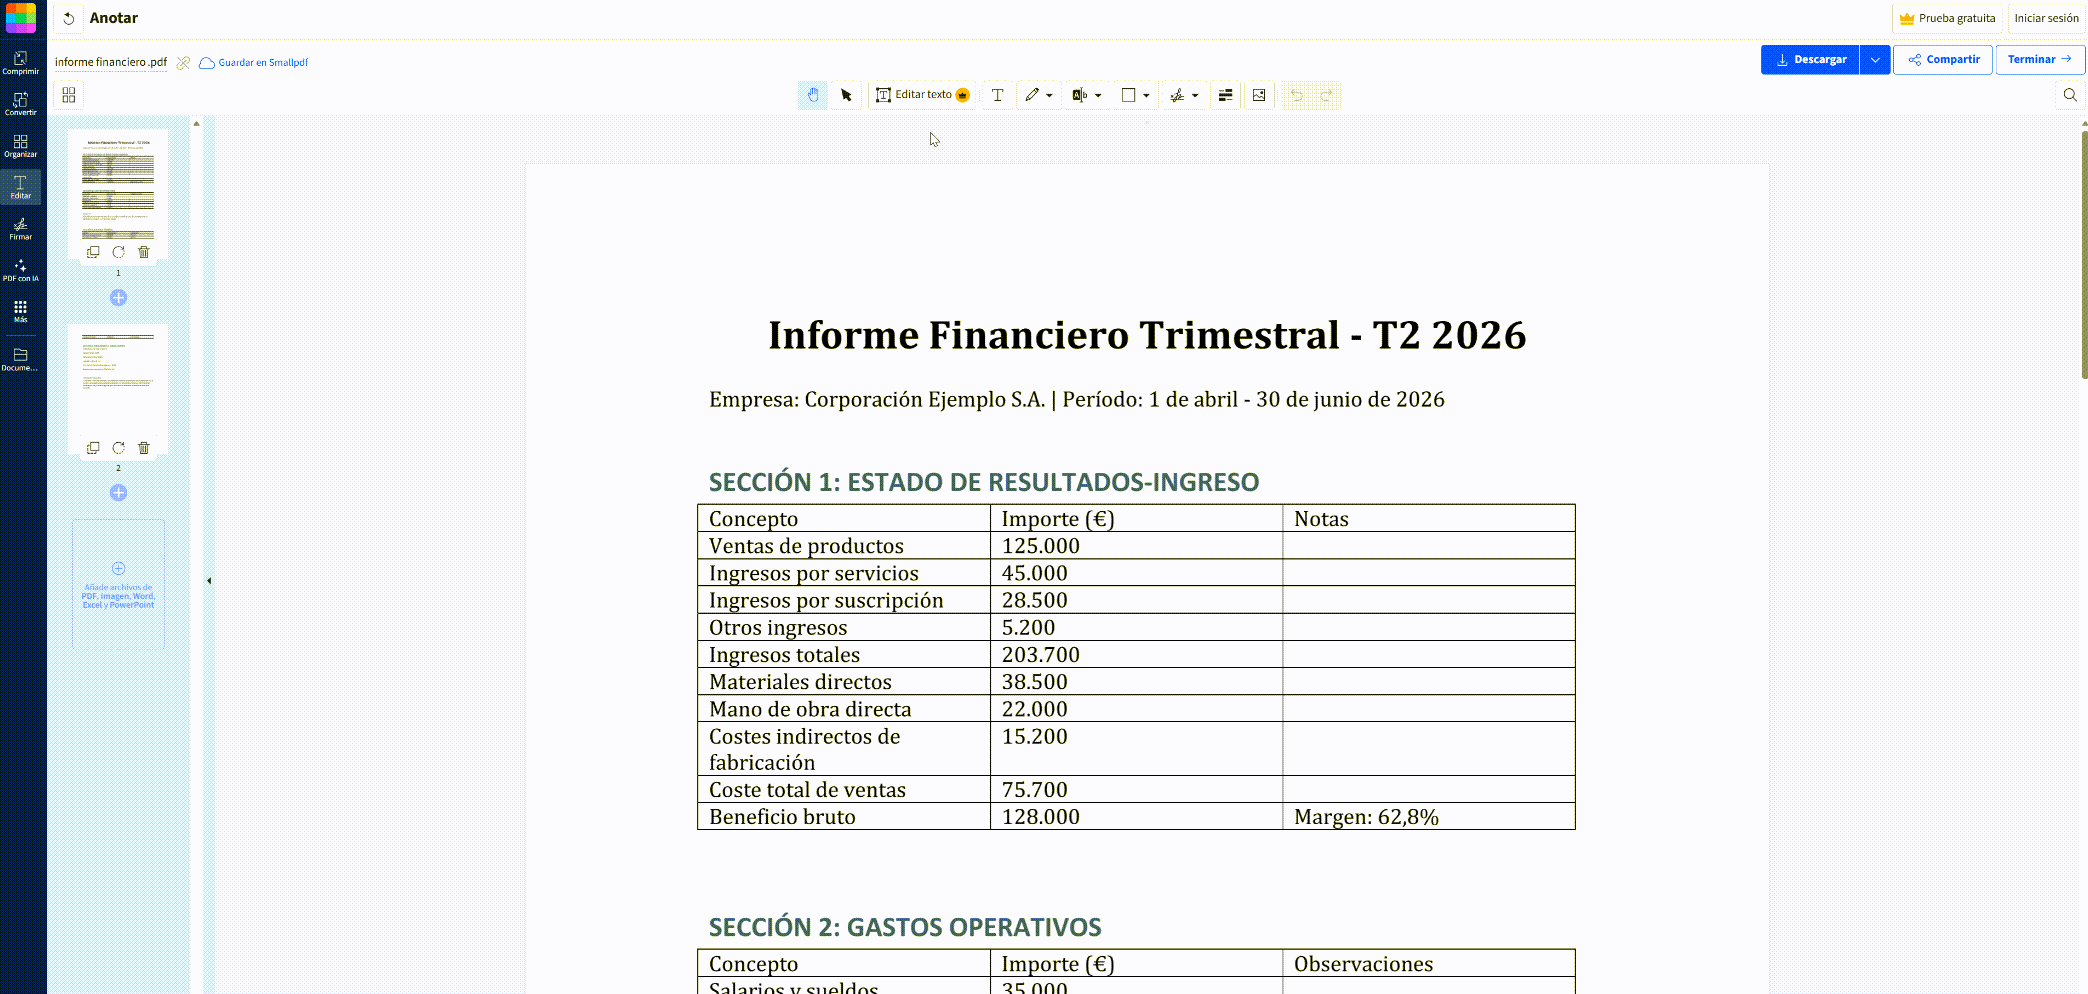
Task: Click the undo arrow in toolbar
Action: tap(1297, 95)
